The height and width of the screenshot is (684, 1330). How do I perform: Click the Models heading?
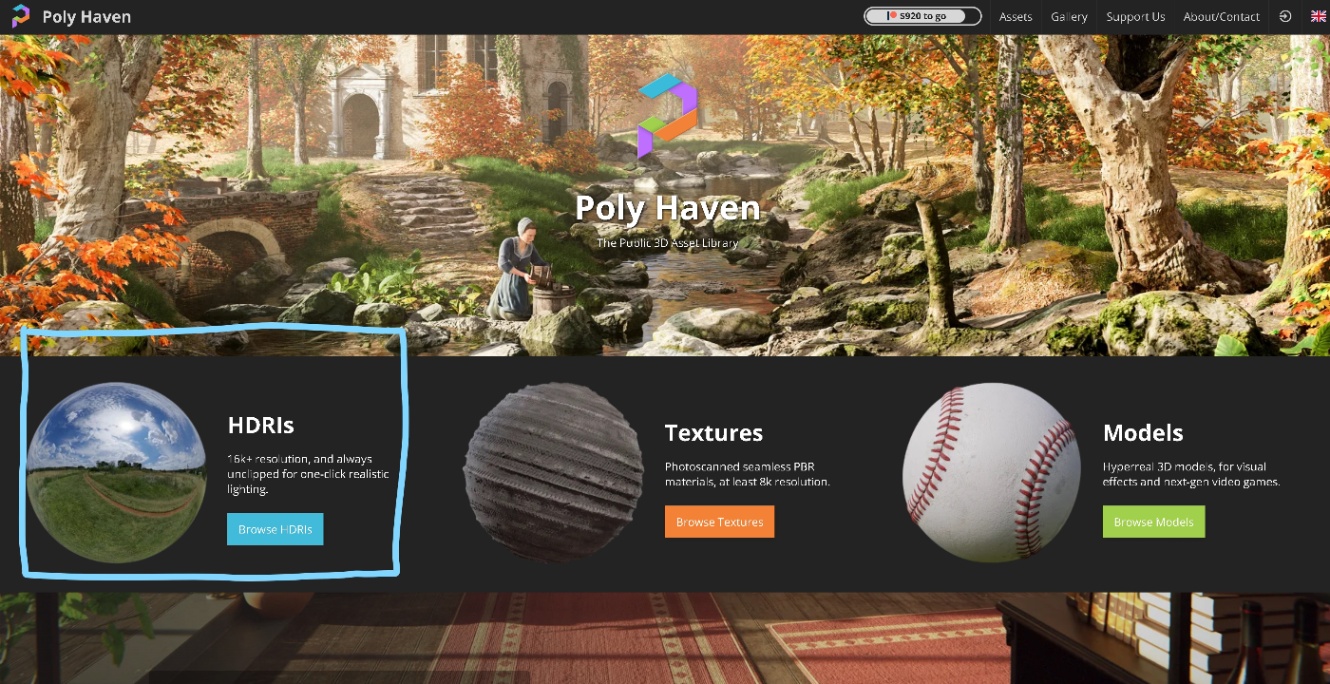[x=1143, y=433]
